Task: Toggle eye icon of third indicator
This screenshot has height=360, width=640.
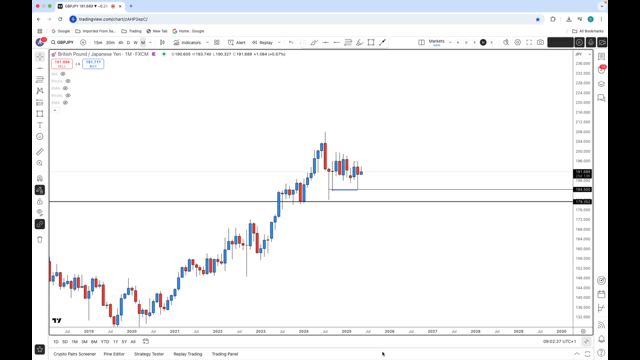Action: pos(65,88)
